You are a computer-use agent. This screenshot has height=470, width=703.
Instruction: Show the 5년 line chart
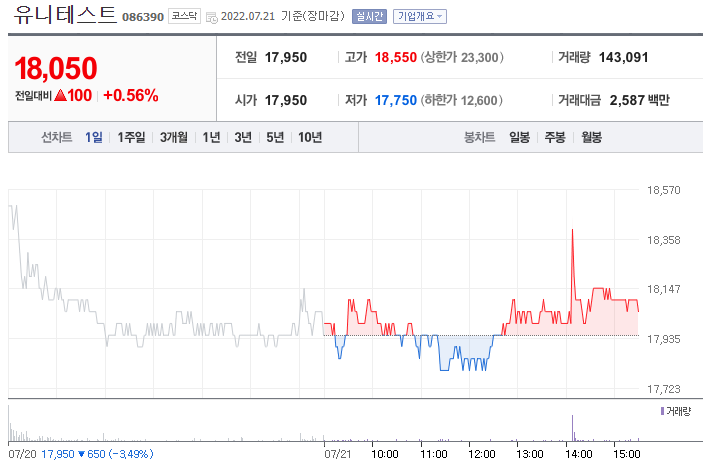[x=275, y=137]
